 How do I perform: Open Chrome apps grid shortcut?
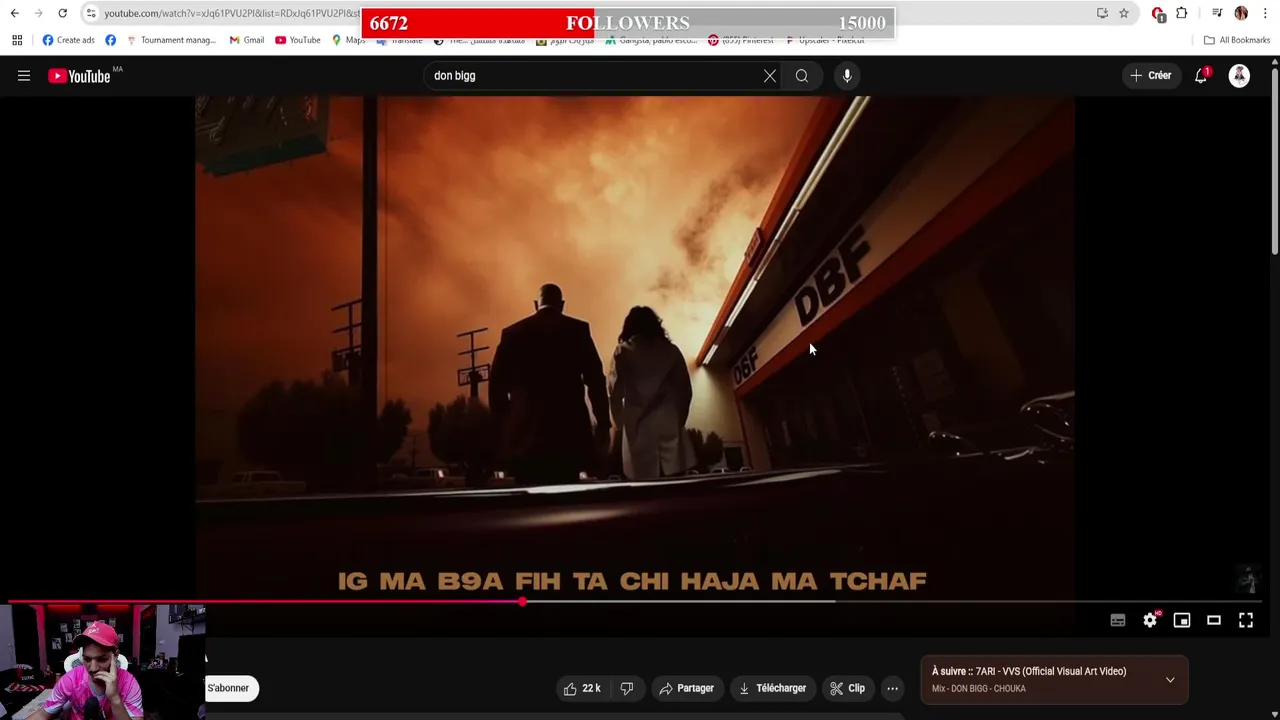[17, 40]
